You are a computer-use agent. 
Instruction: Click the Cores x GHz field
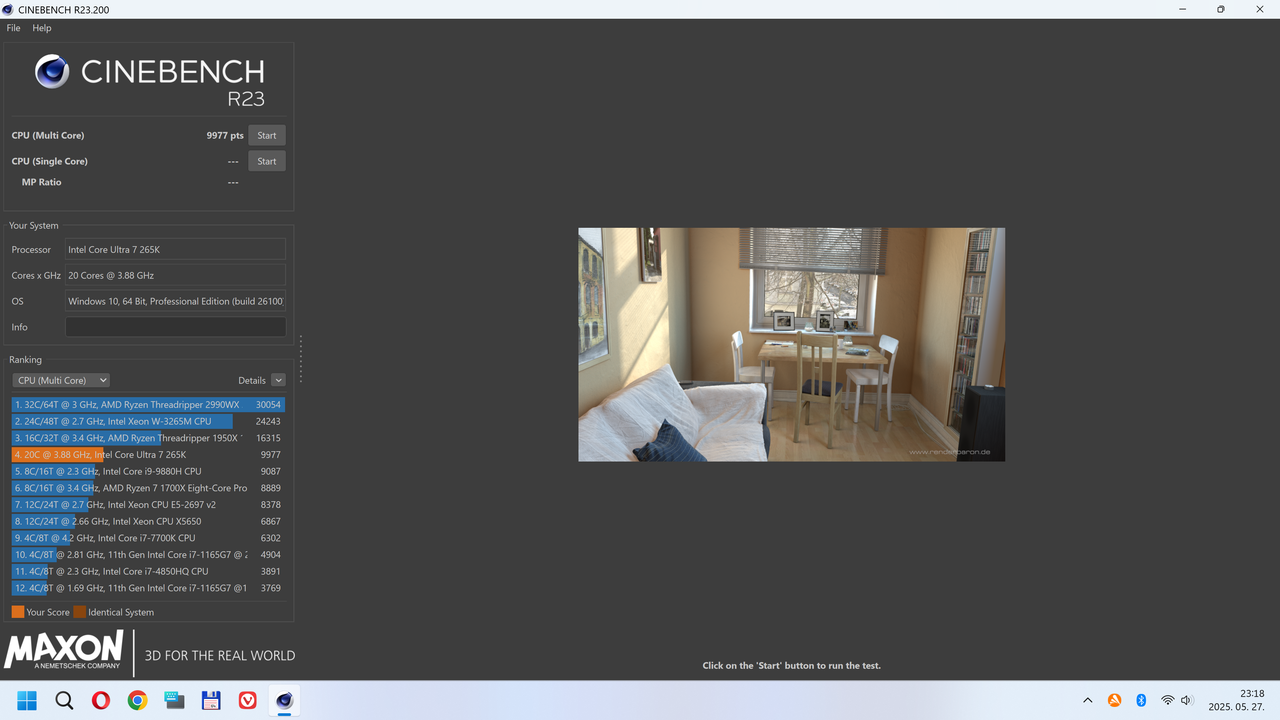click(x=176, y=275)
